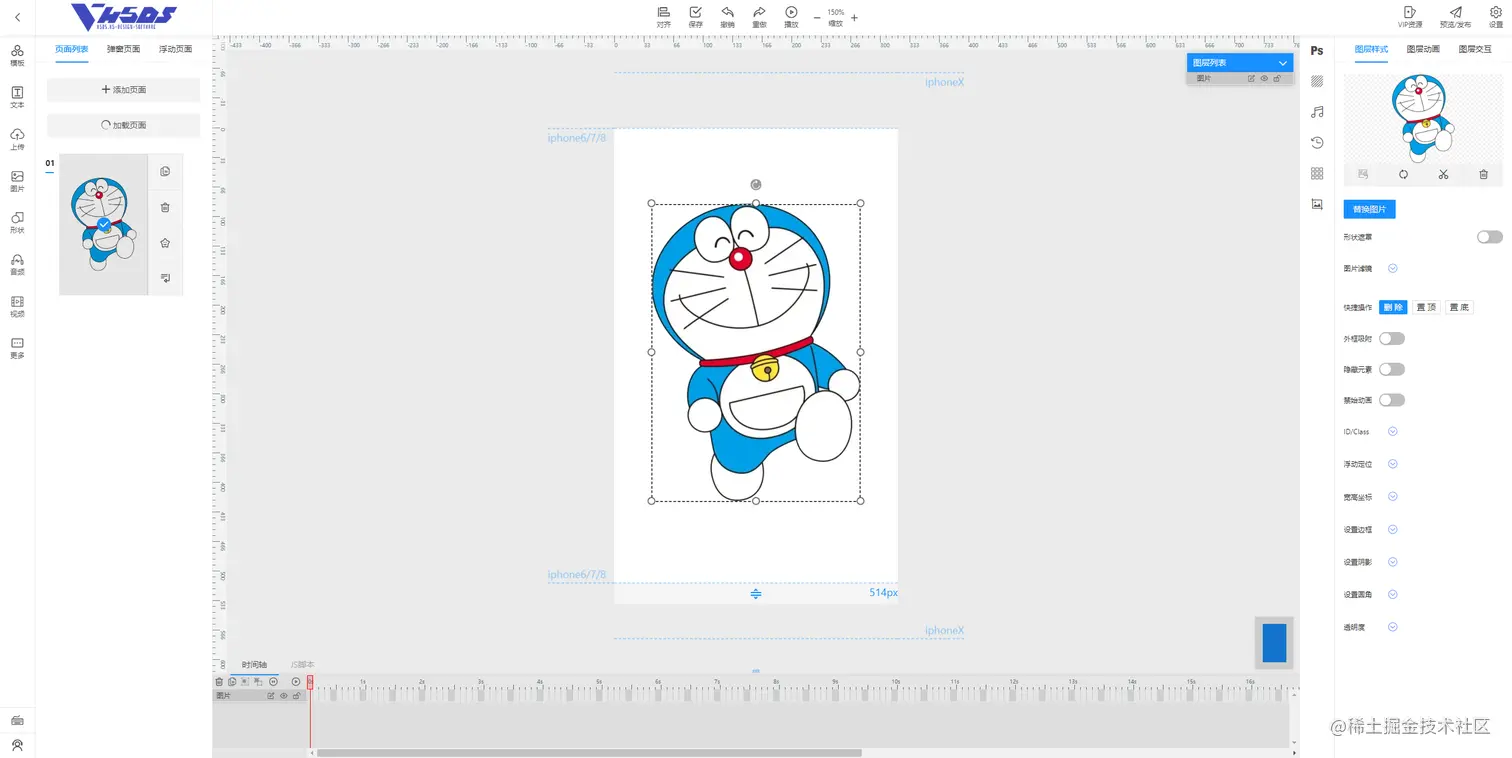1512x758 pixels.
Task: Open the grid icon in right strip
Action: pyautogui.click(x=1317, y=173)
